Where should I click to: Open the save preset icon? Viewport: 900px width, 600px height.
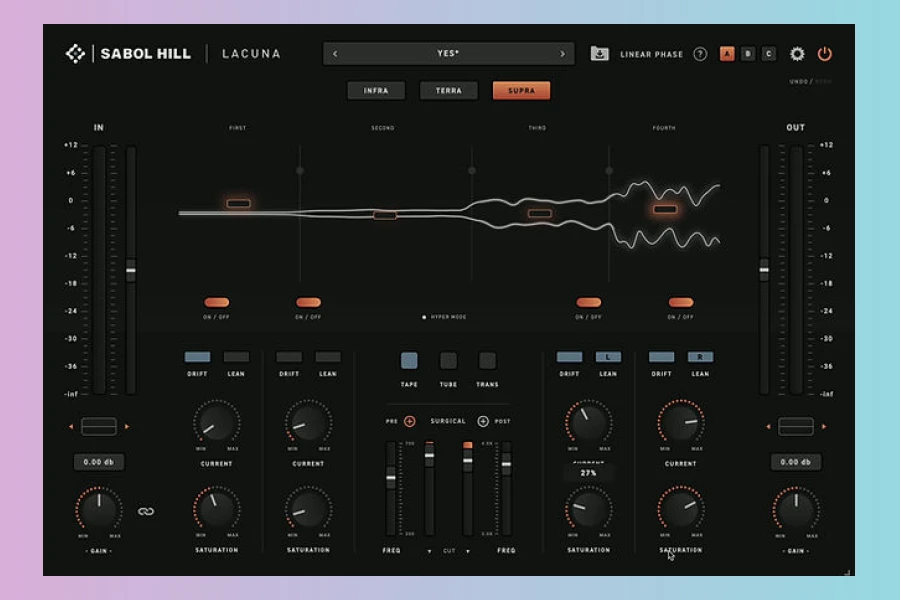tap(599, 54)
